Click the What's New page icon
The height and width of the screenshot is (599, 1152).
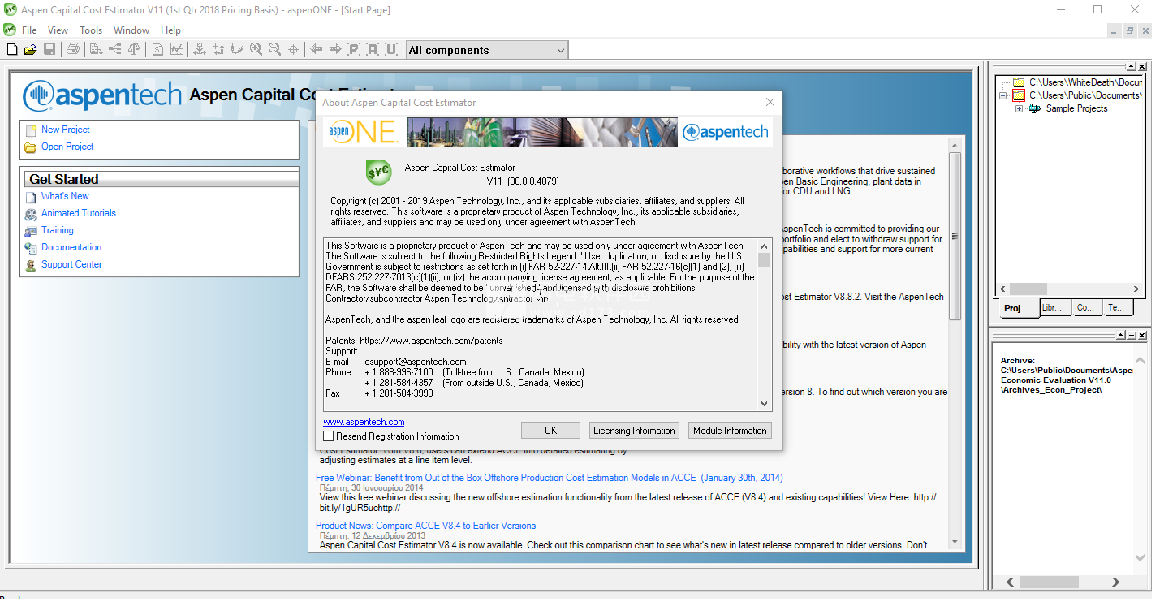(x=30, y=197)
